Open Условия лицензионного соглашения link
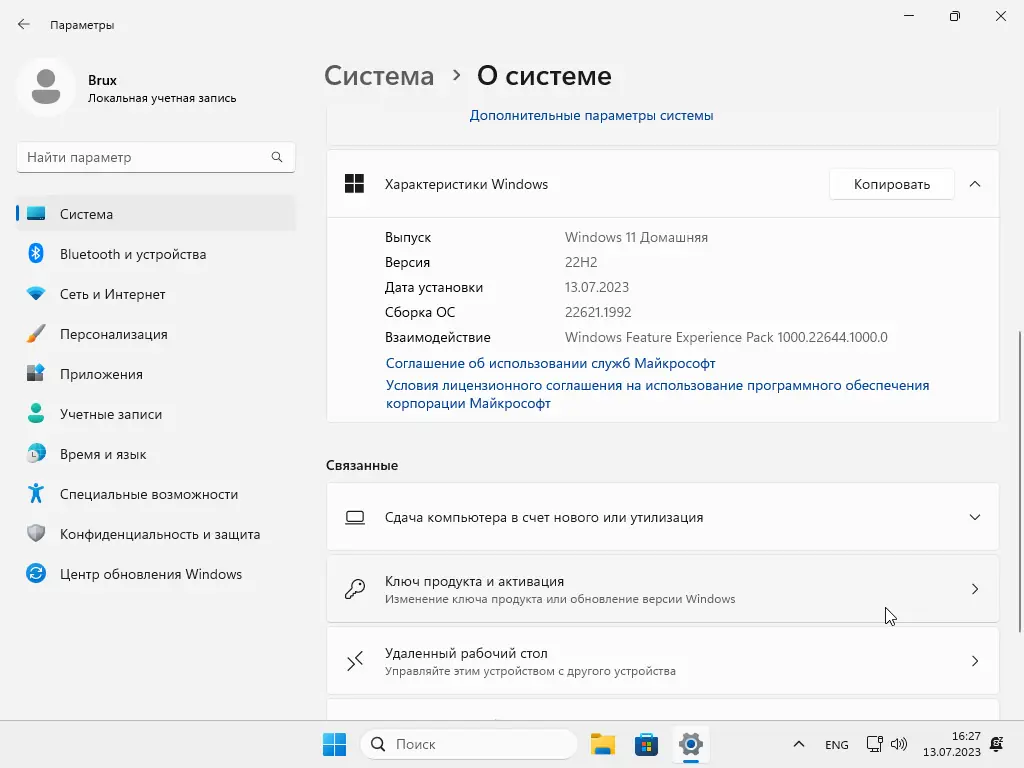The height and width of the screenshot is (768, 1024). [x=657, y=394]
